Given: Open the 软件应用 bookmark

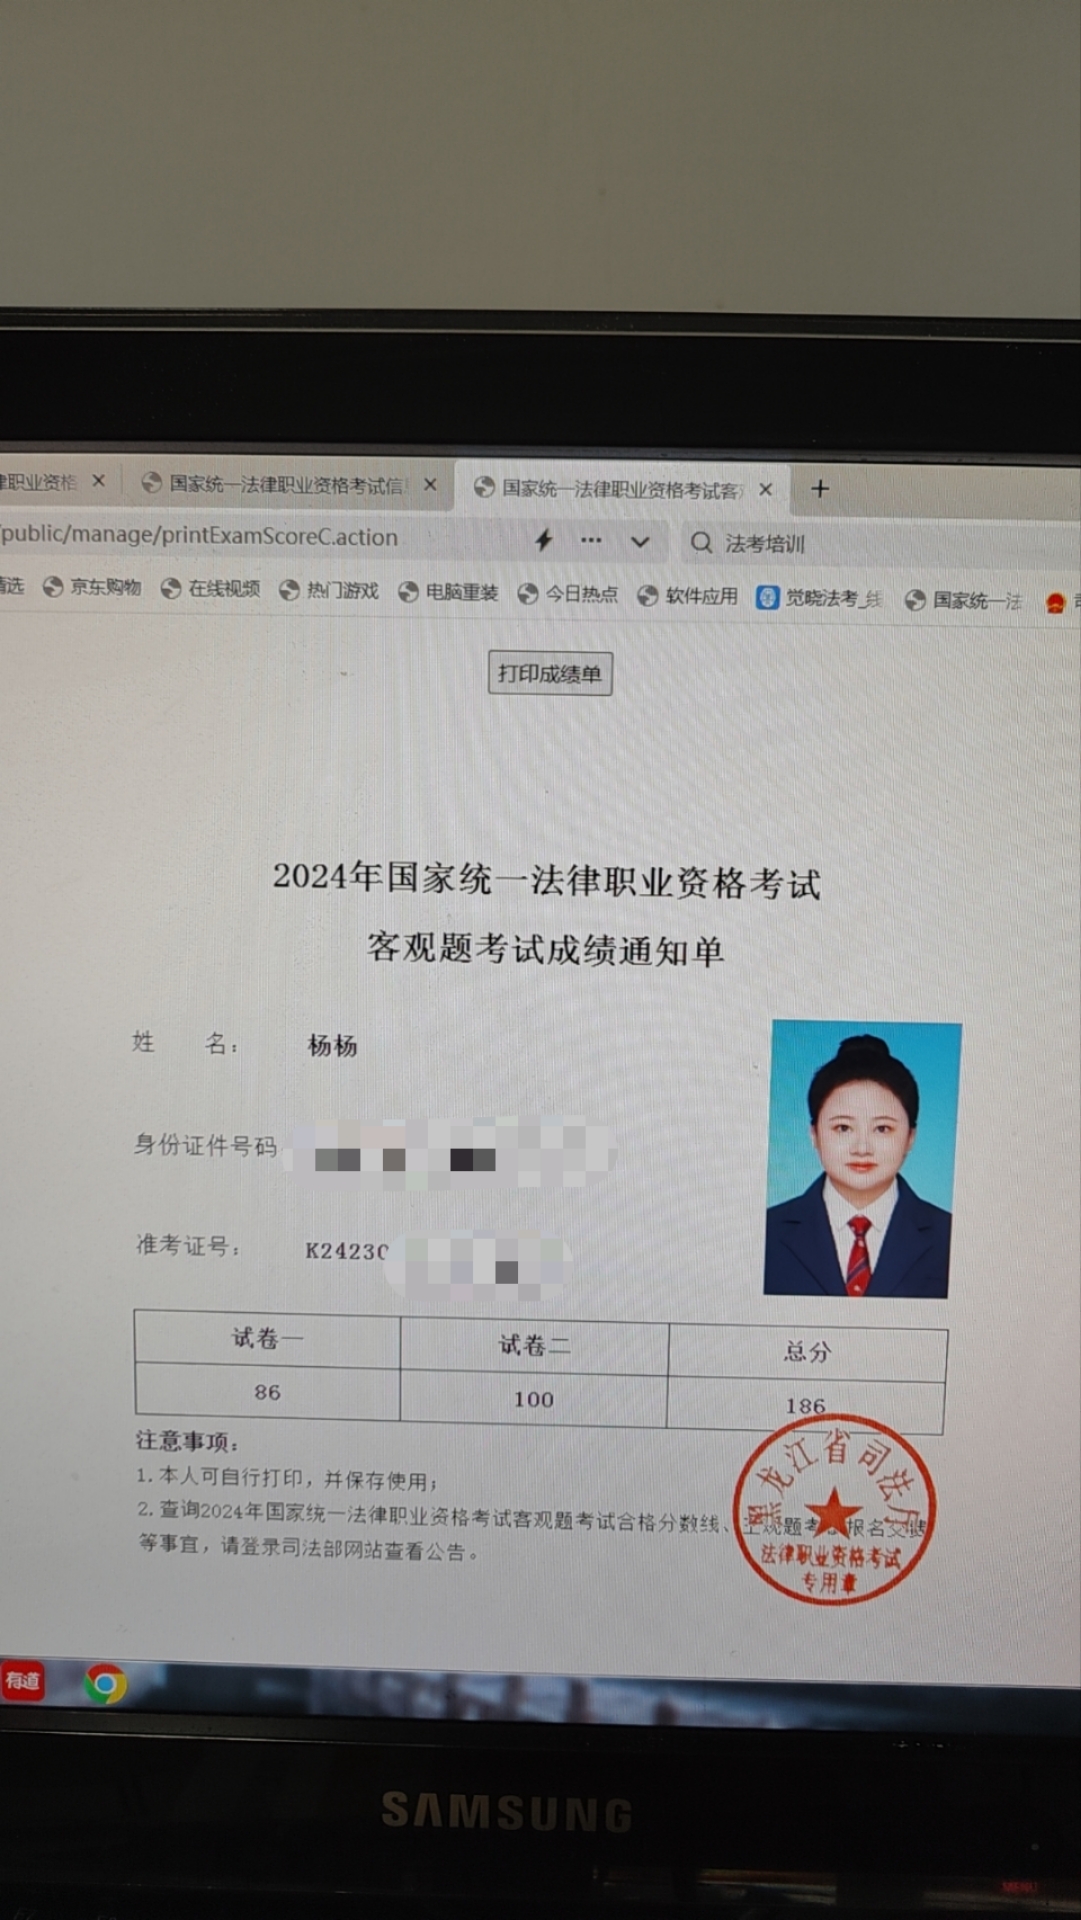Looking at the screenshot, I should (x=688, y=596).
